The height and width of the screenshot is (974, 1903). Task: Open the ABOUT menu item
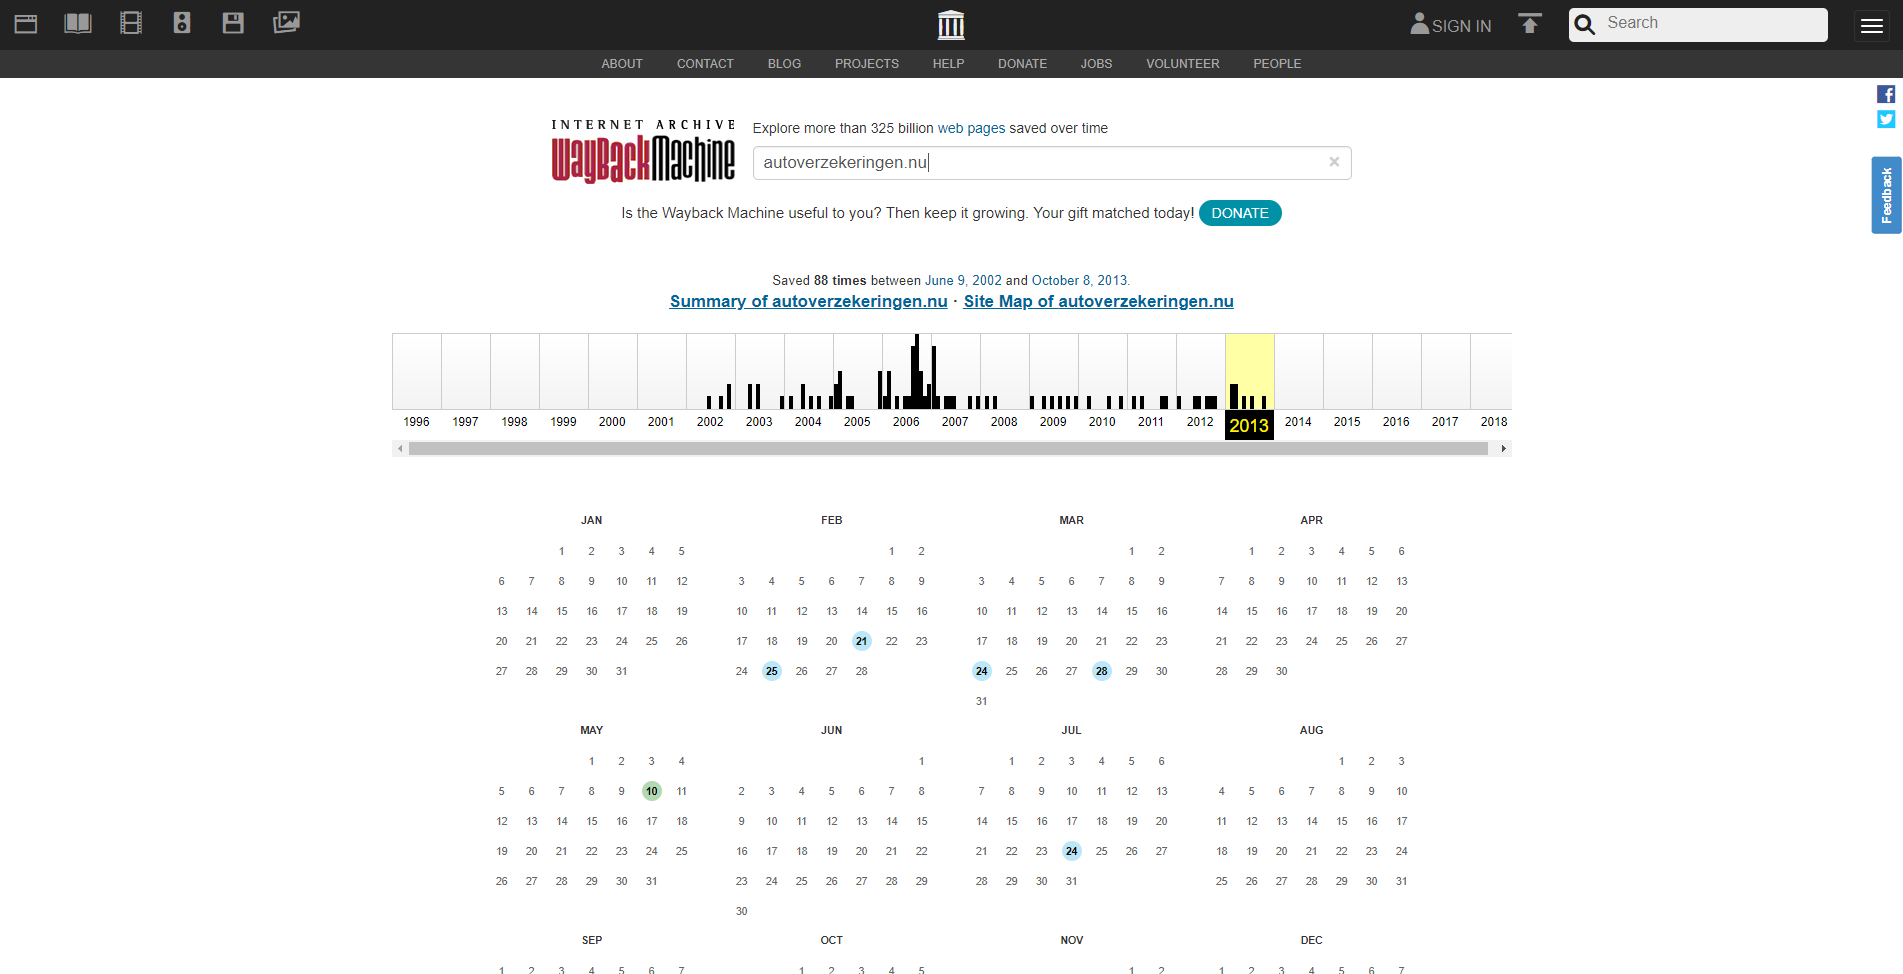coord(622,64)
